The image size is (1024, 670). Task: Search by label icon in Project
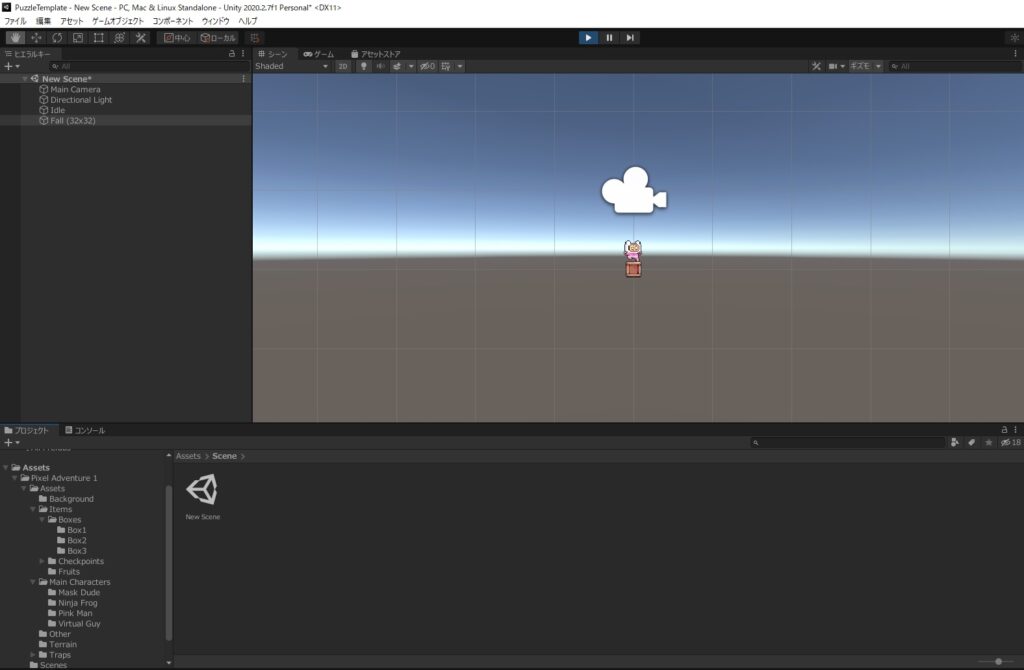tap(972, 442)
